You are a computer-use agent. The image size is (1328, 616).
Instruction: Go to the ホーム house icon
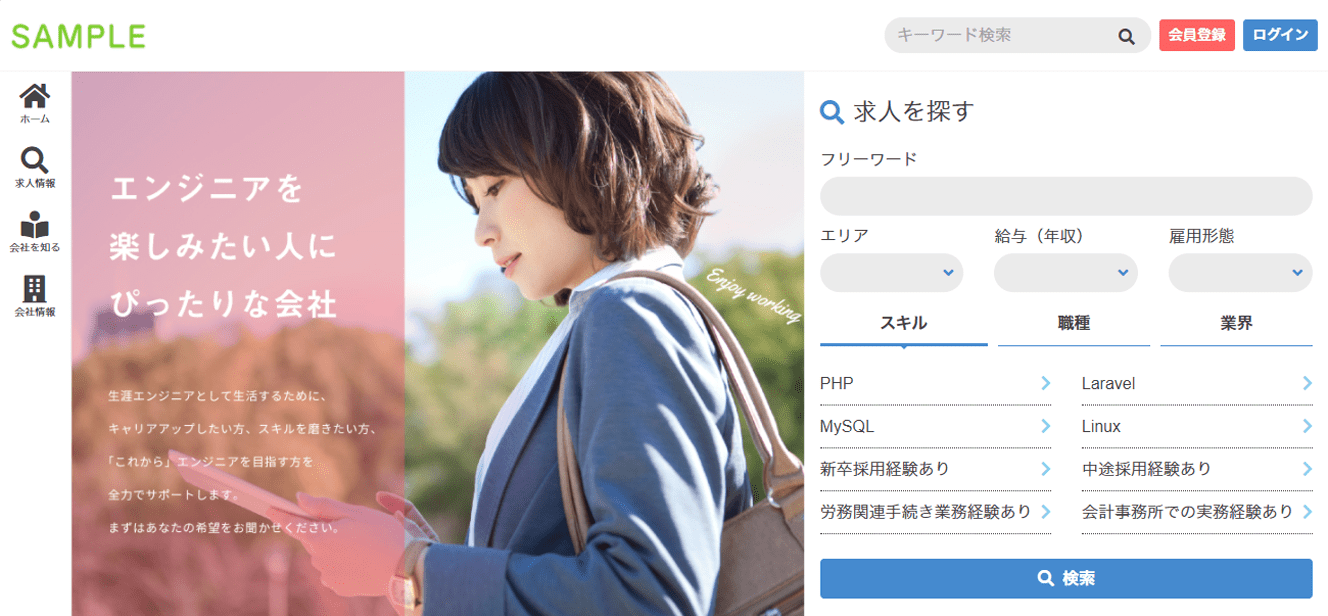click(x=35, y=97)
